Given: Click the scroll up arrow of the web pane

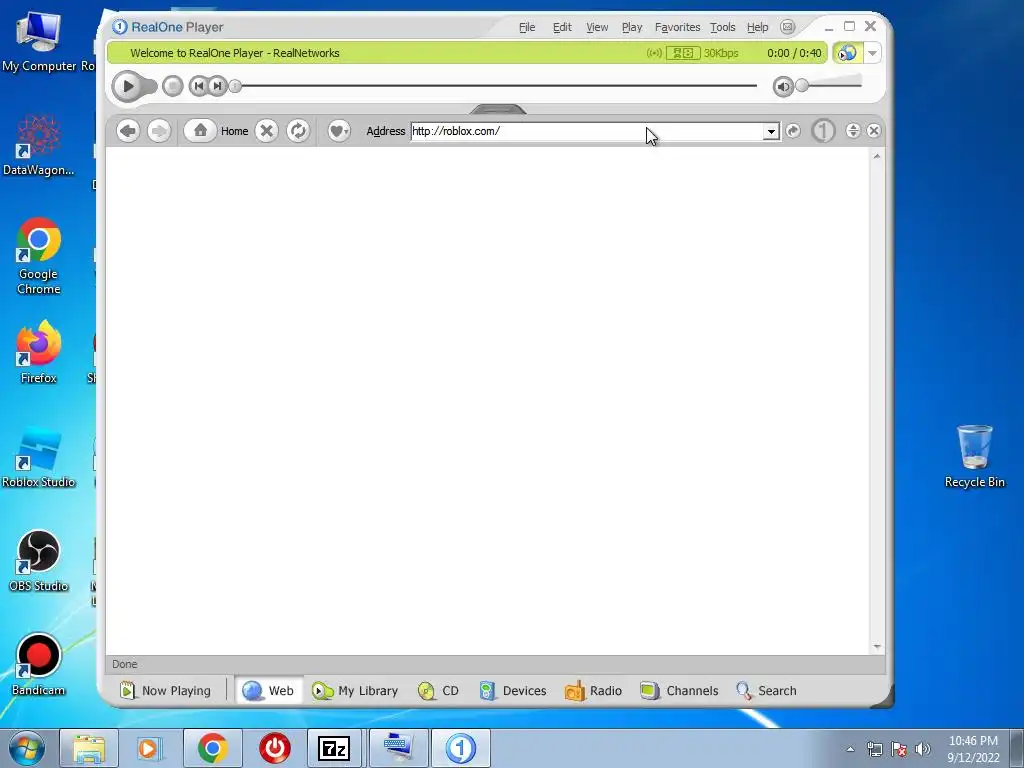Looking at the screenshot, I should (x=876, y=156).
